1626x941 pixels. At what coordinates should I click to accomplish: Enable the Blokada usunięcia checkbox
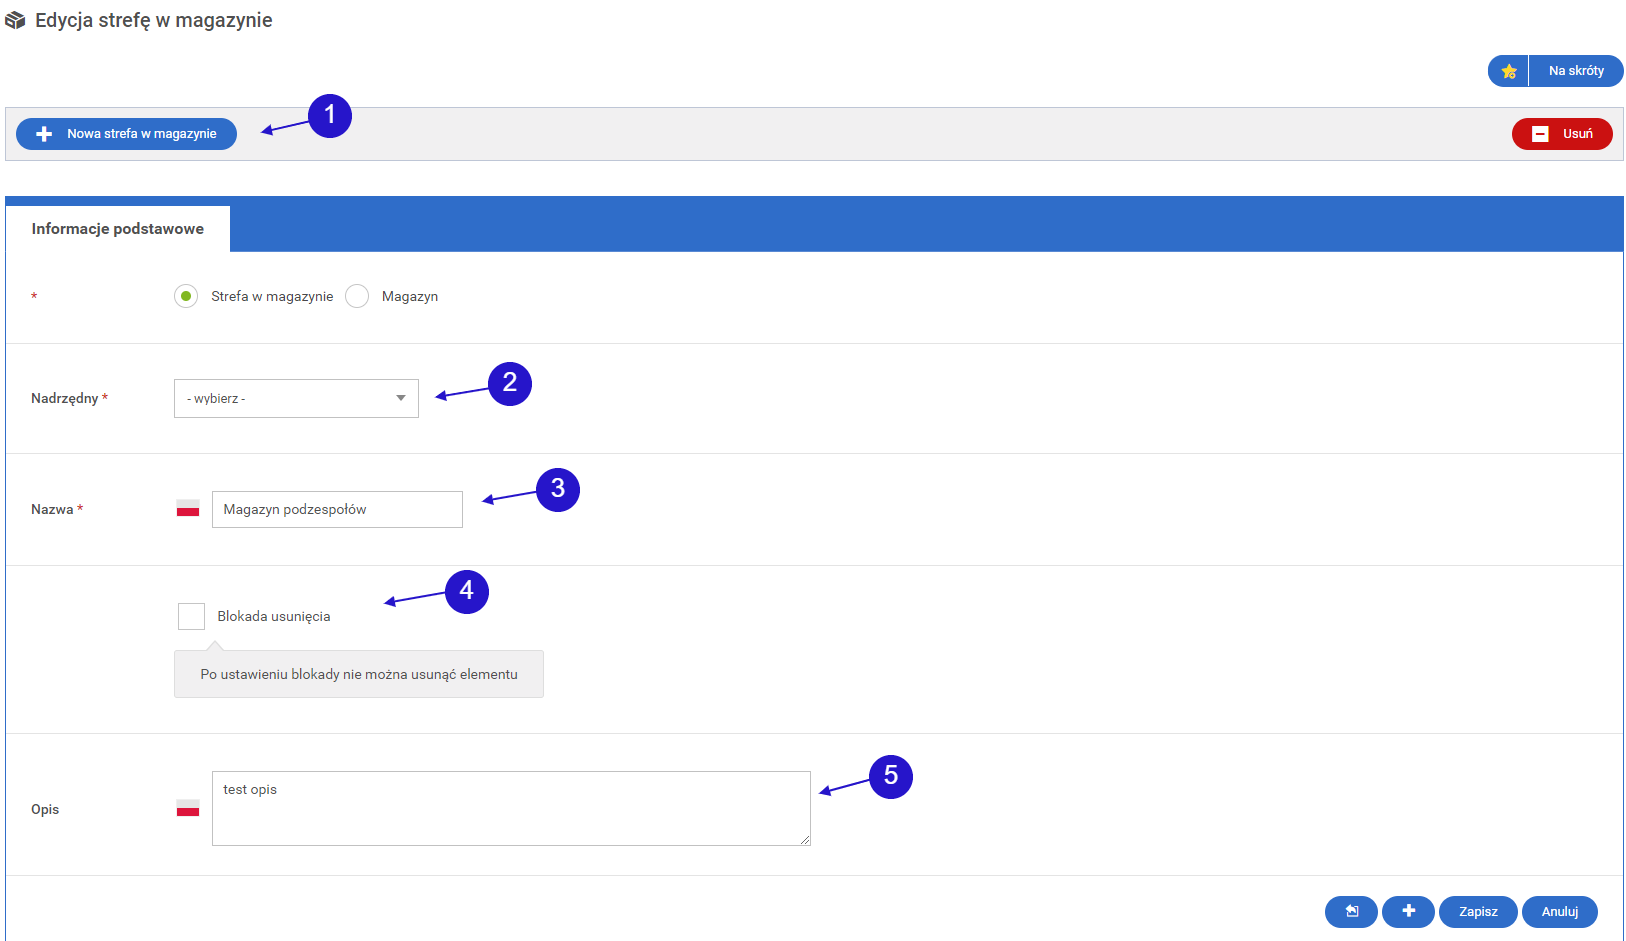[x=191, y=616]
